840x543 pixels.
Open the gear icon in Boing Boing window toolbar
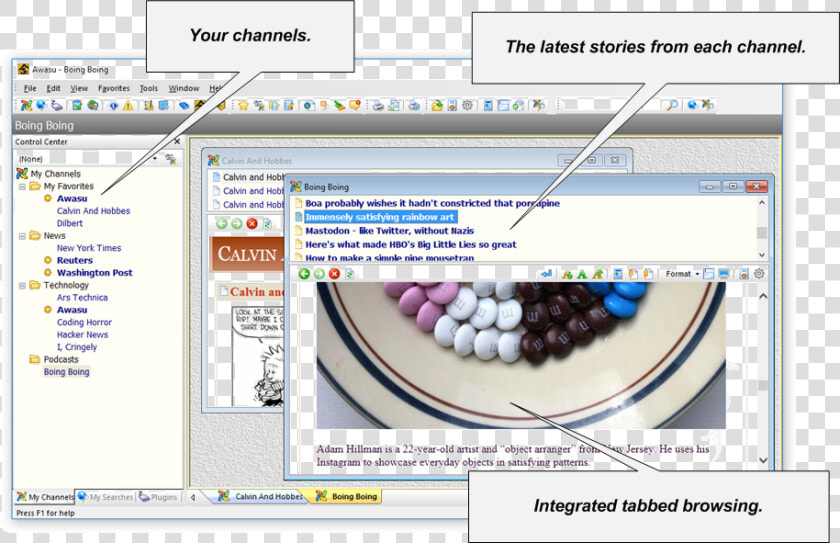pyautogui.click(x=759, y=274)
